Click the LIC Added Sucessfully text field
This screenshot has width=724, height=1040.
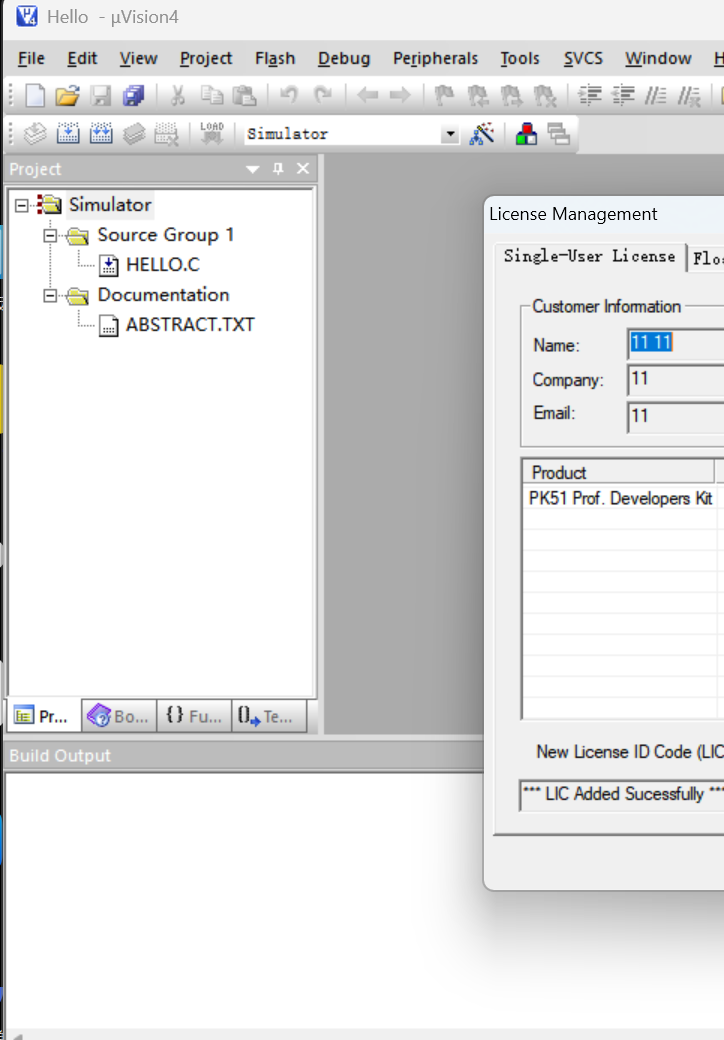(622, 795)
